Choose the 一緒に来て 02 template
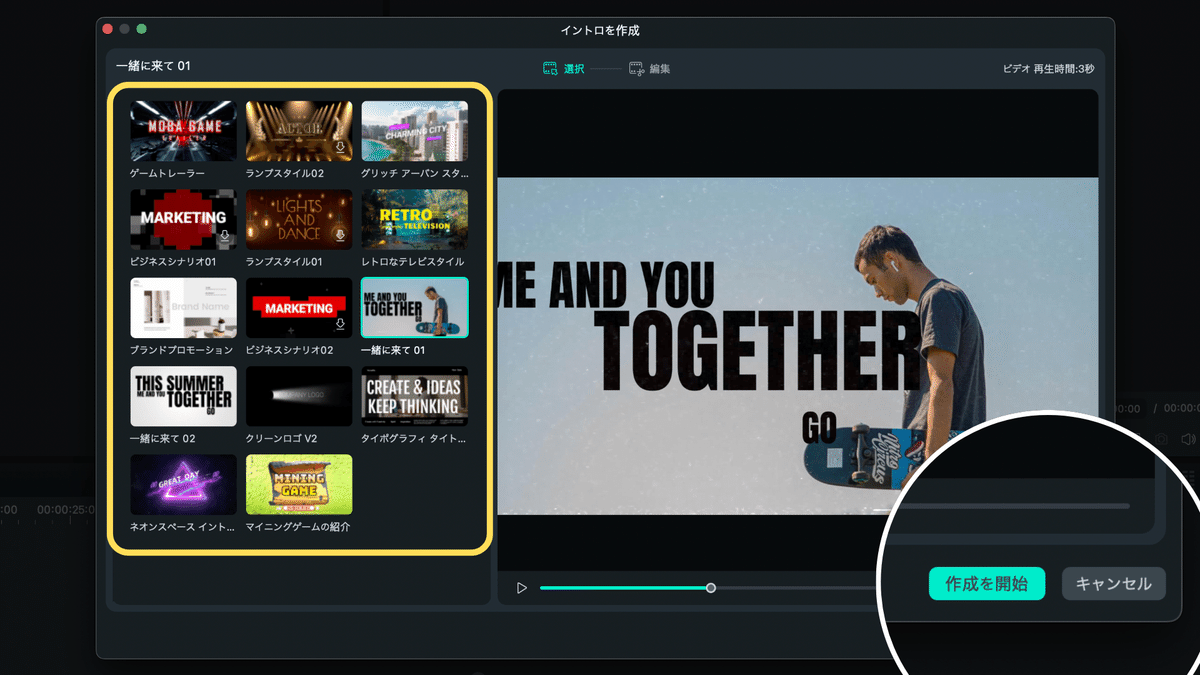 (x=184, y=396)
